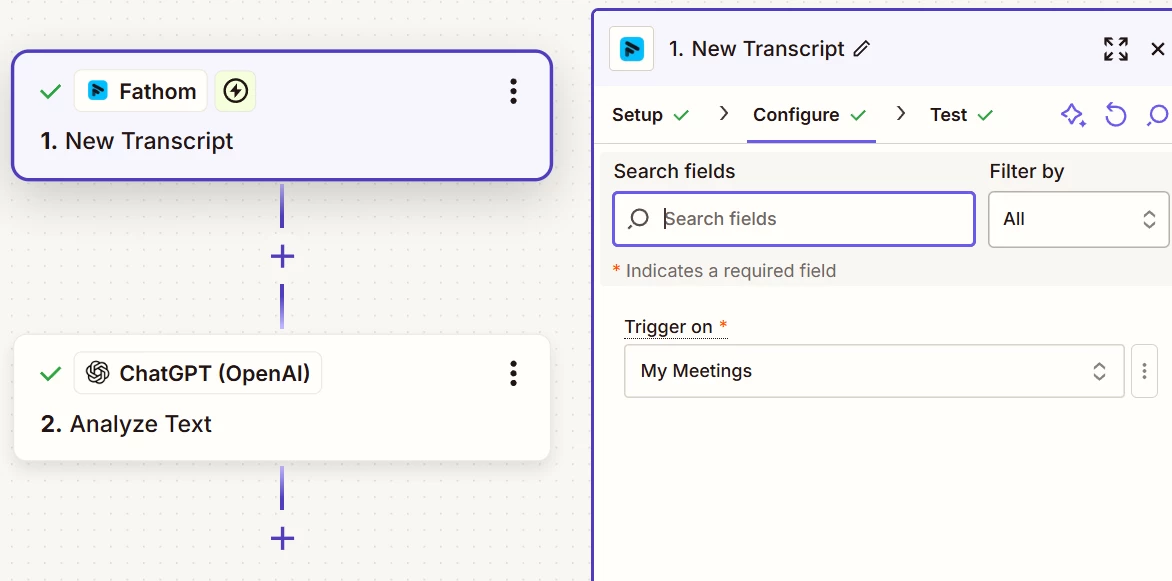Click the Indicates a required field note
The width and height of the screenshot is (1172, 581).
point(724,271)
